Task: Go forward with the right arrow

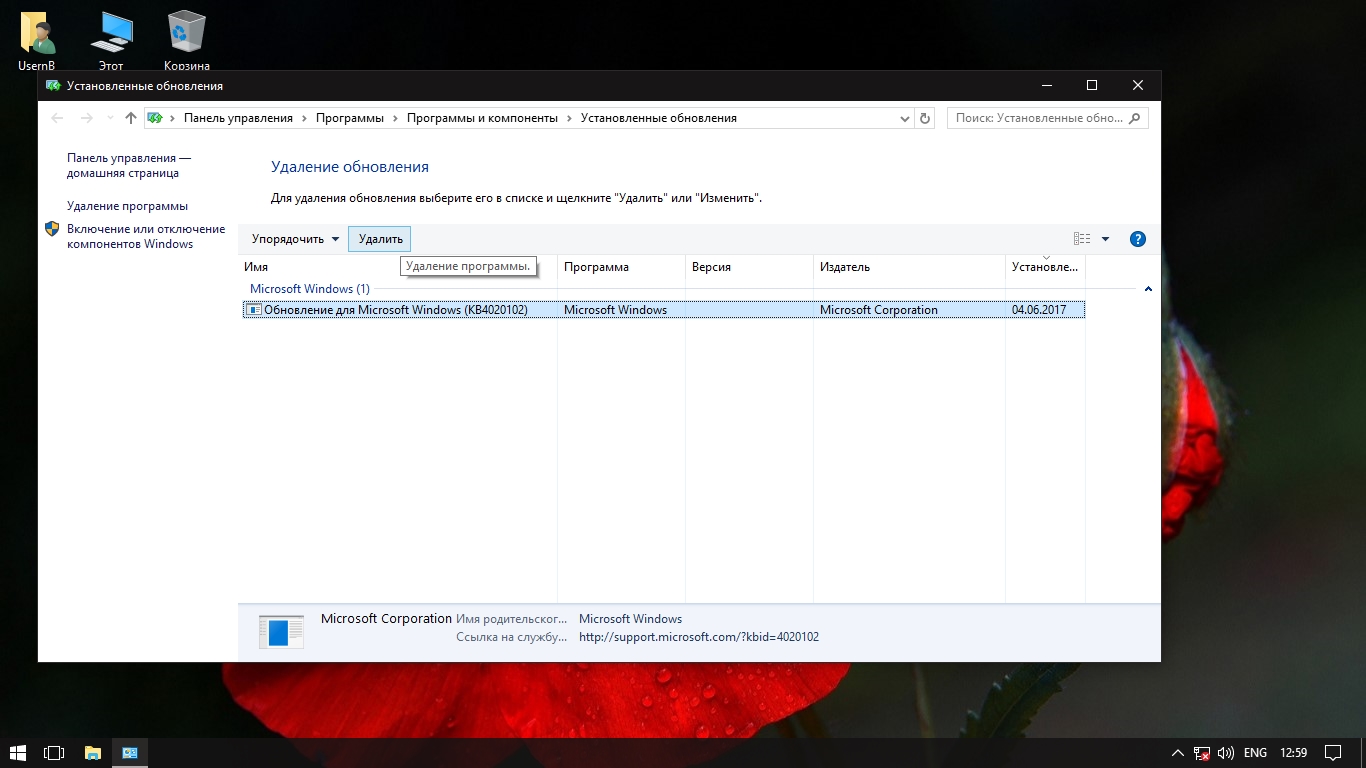Action: pos(86,118)
